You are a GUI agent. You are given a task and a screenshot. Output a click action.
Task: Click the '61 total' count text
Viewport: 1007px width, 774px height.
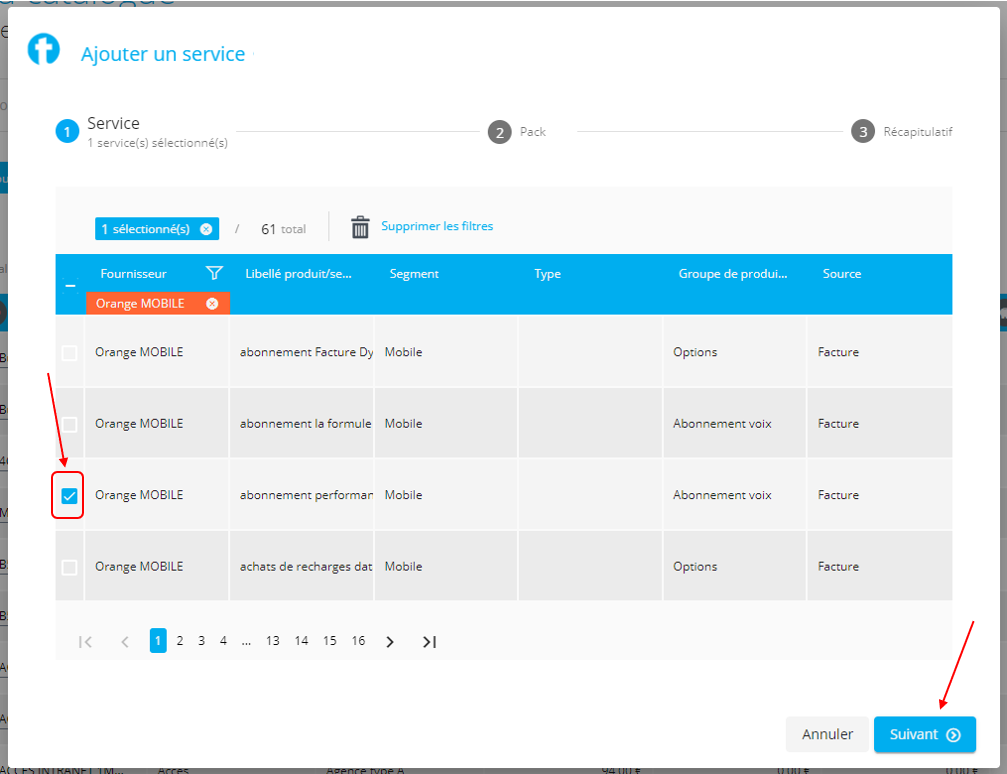tap(283, 229)
